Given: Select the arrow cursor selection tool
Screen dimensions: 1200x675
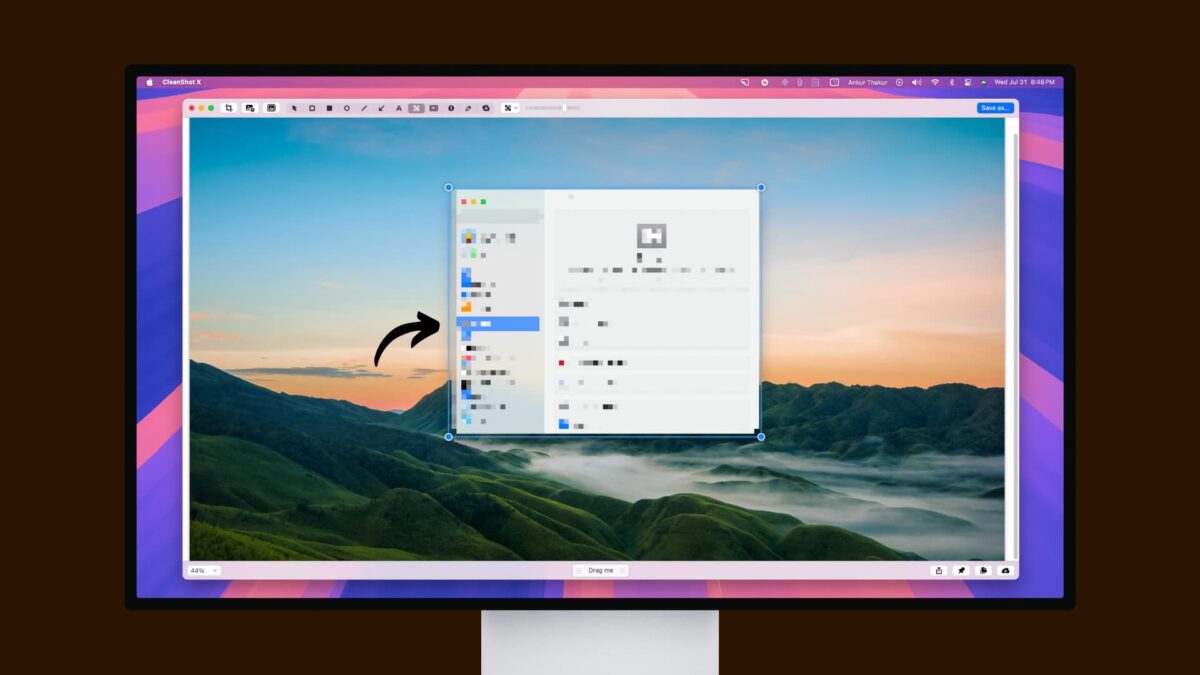Looking at the screenshot, I should coord(294,108).
